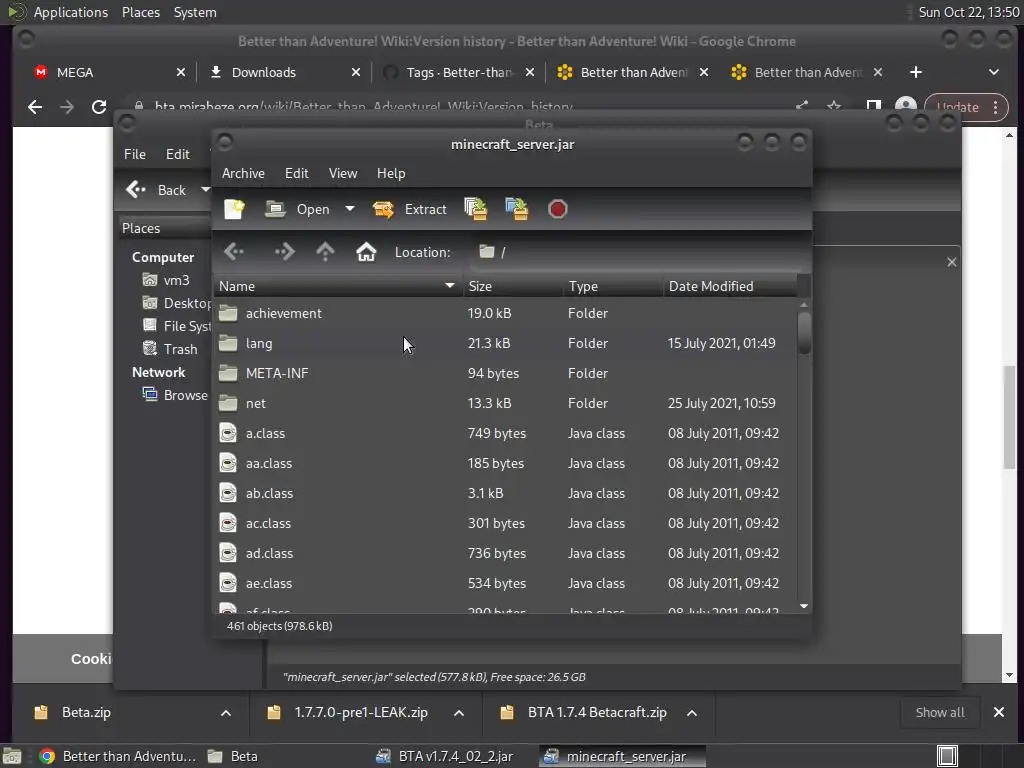Open Trash in Places sidebar

pos(170,349)
